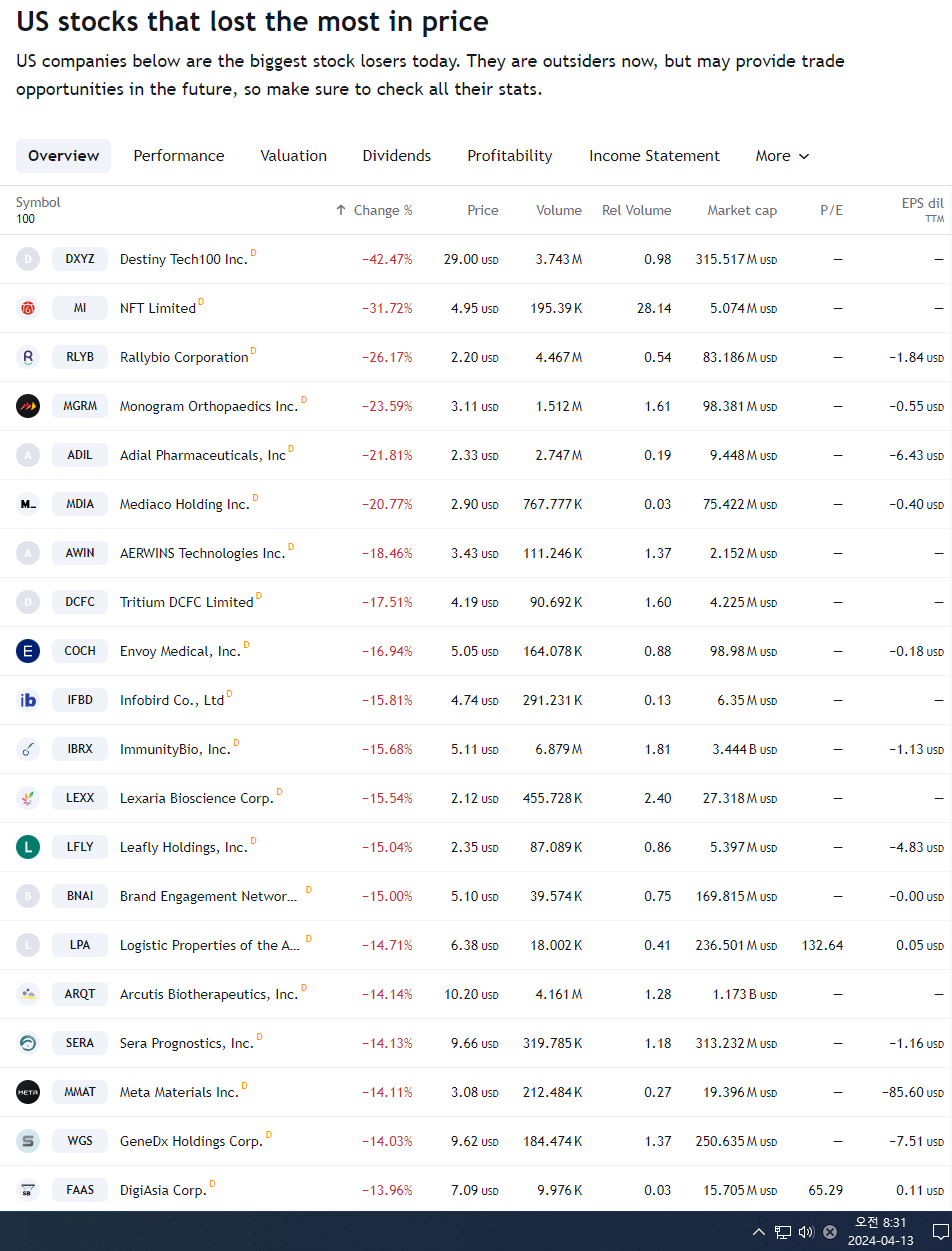Sort by the Change % column
The width and height of the screenshot is (952, 1251).
[374, 210]
